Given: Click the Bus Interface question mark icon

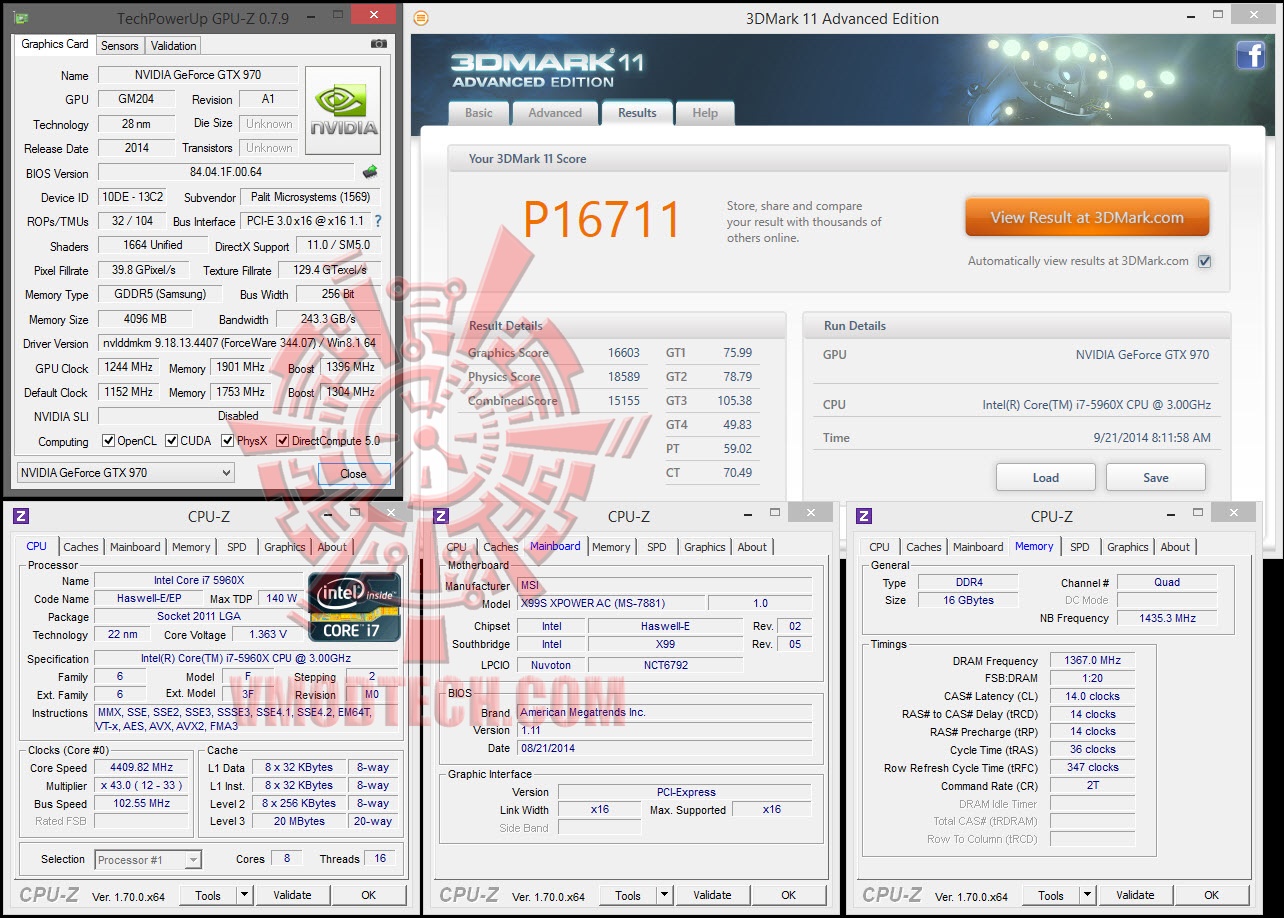Looking at the screenshot, I should (377, 221).
